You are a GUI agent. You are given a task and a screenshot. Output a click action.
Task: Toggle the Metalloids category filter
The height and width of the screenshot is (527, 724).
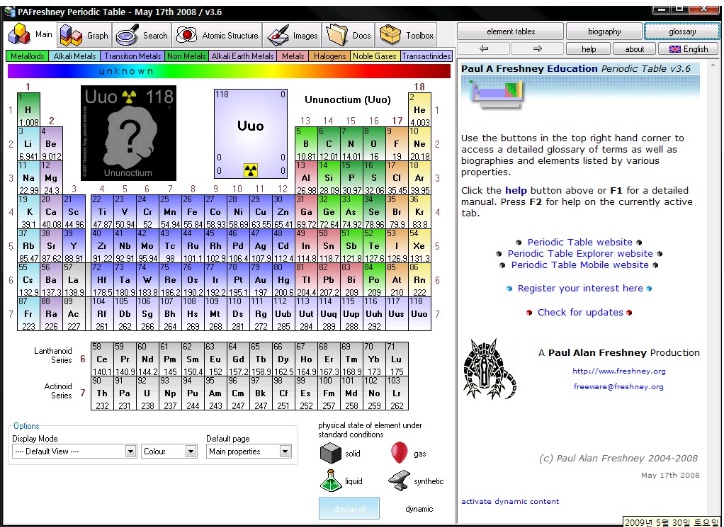[27, 56]
